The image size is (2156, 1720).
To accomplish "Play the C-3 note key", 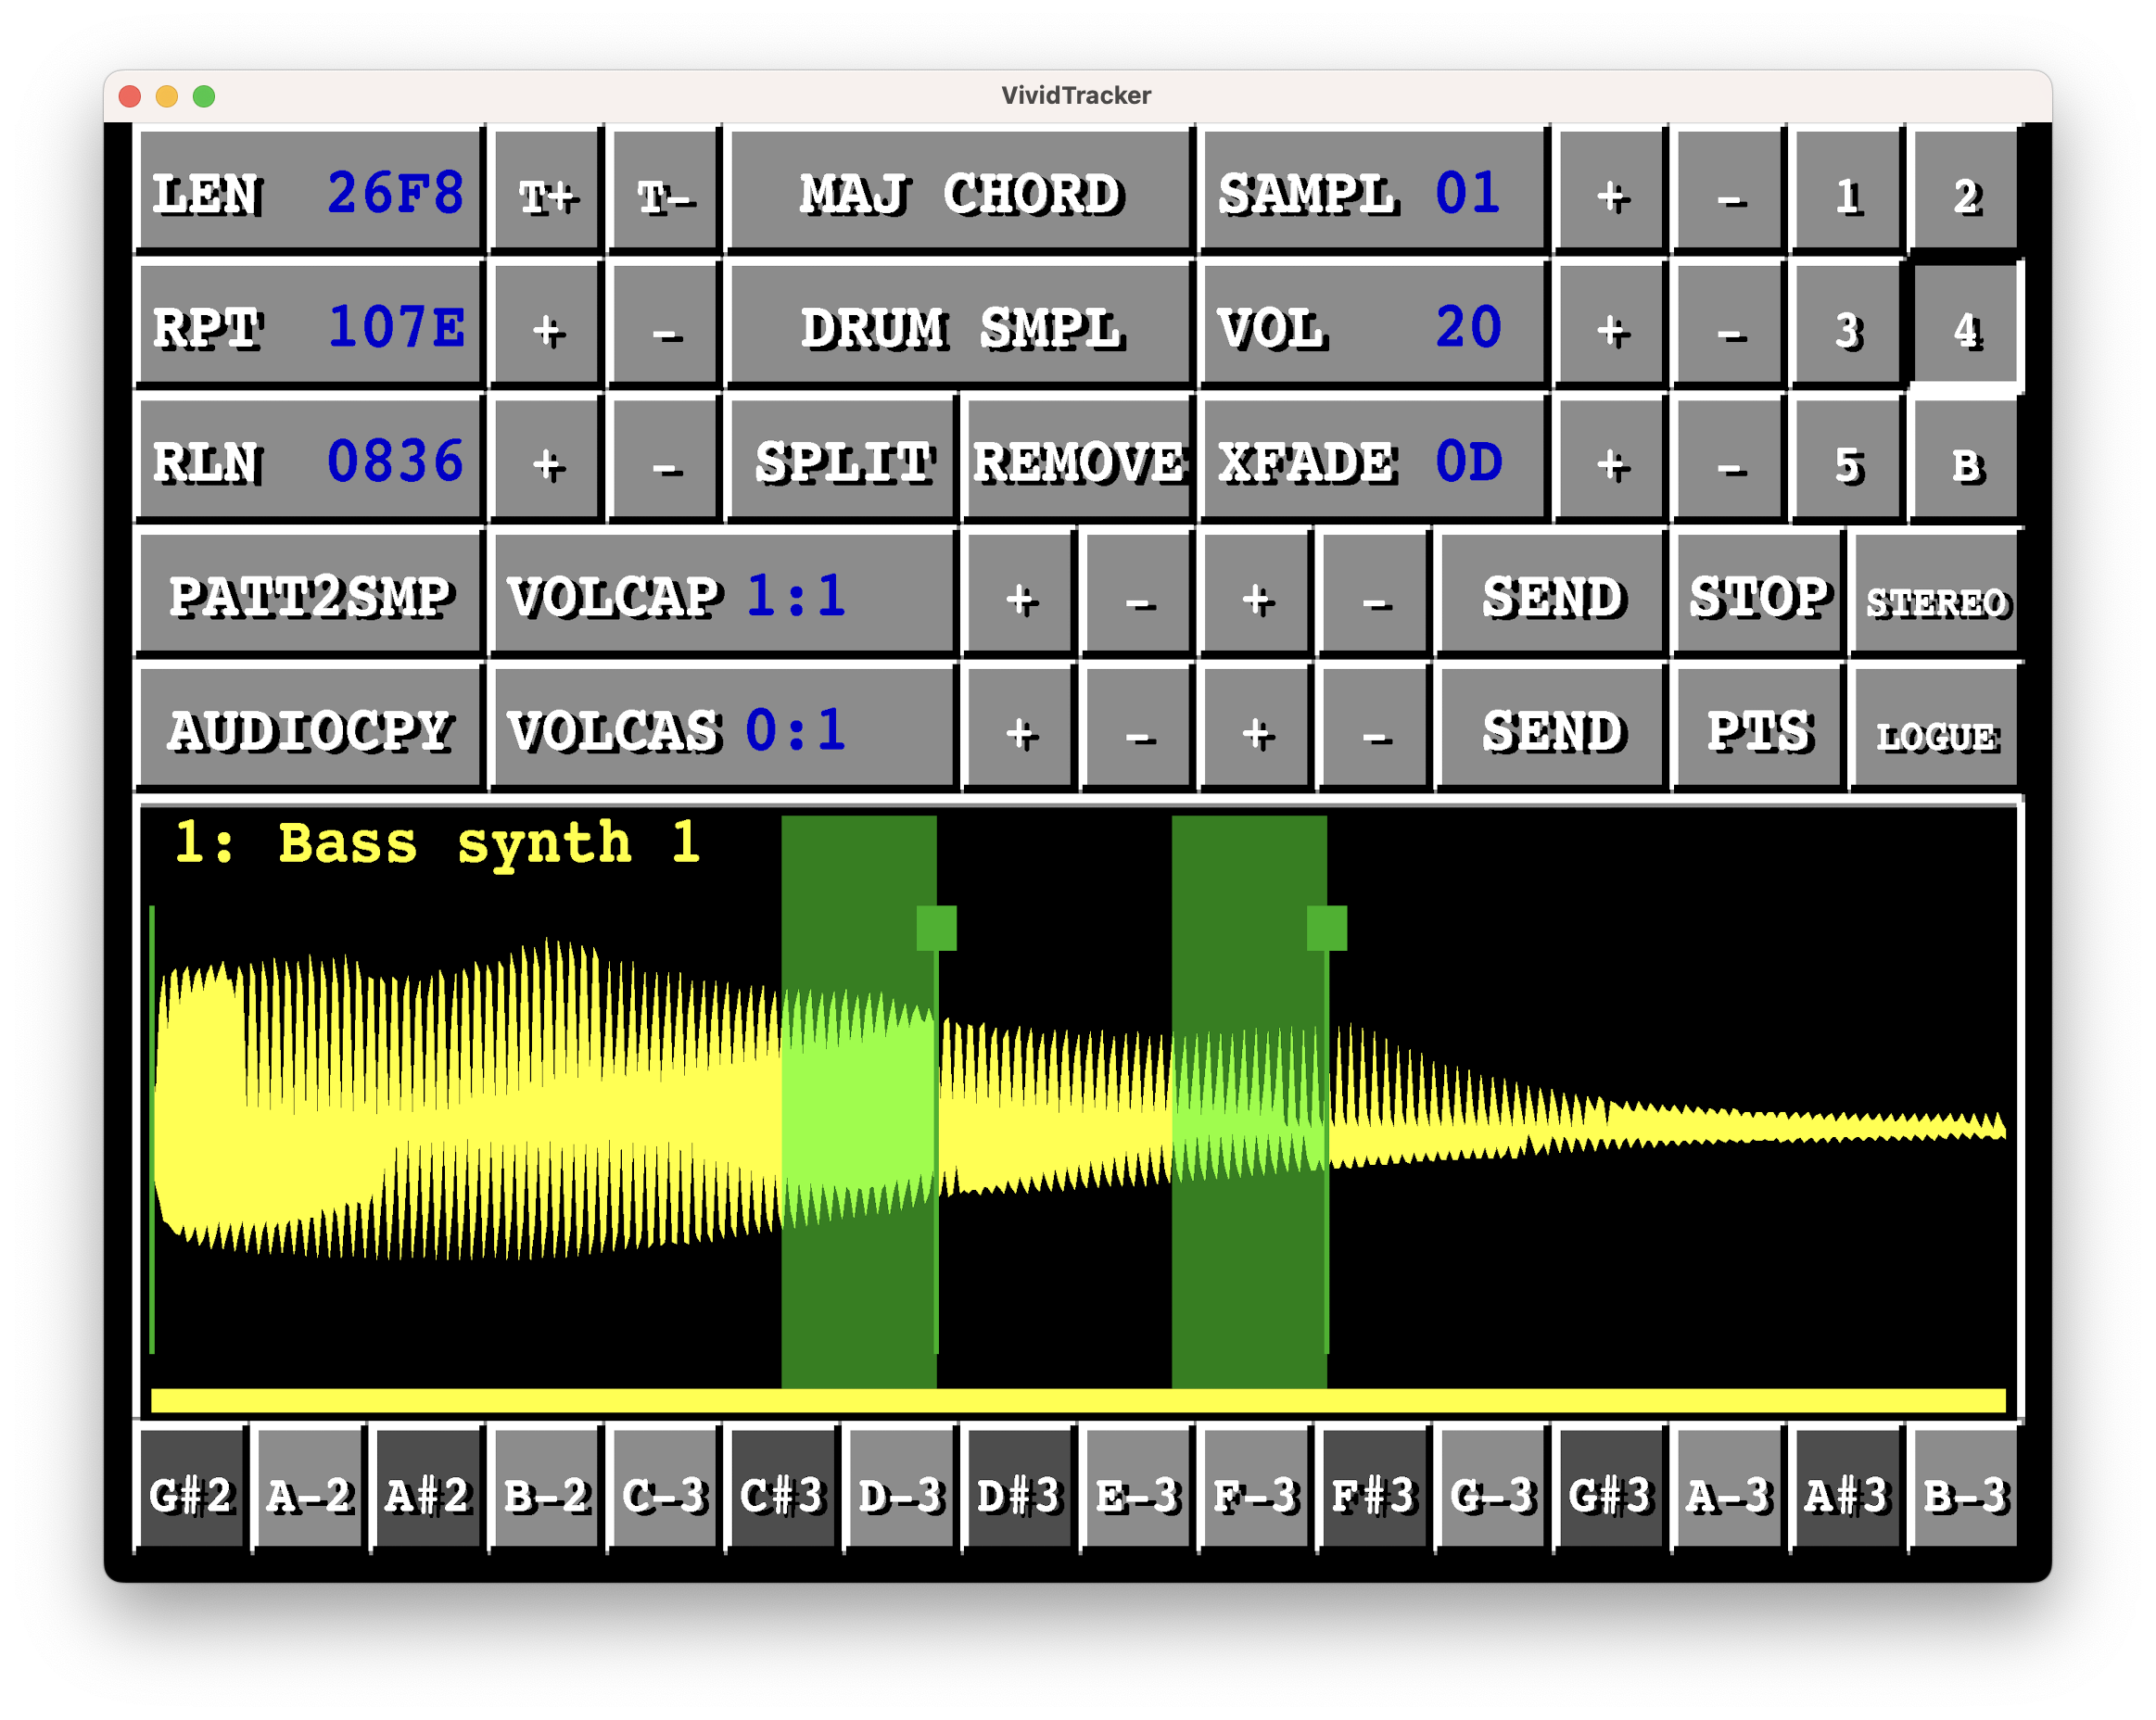I will 664,1493.
